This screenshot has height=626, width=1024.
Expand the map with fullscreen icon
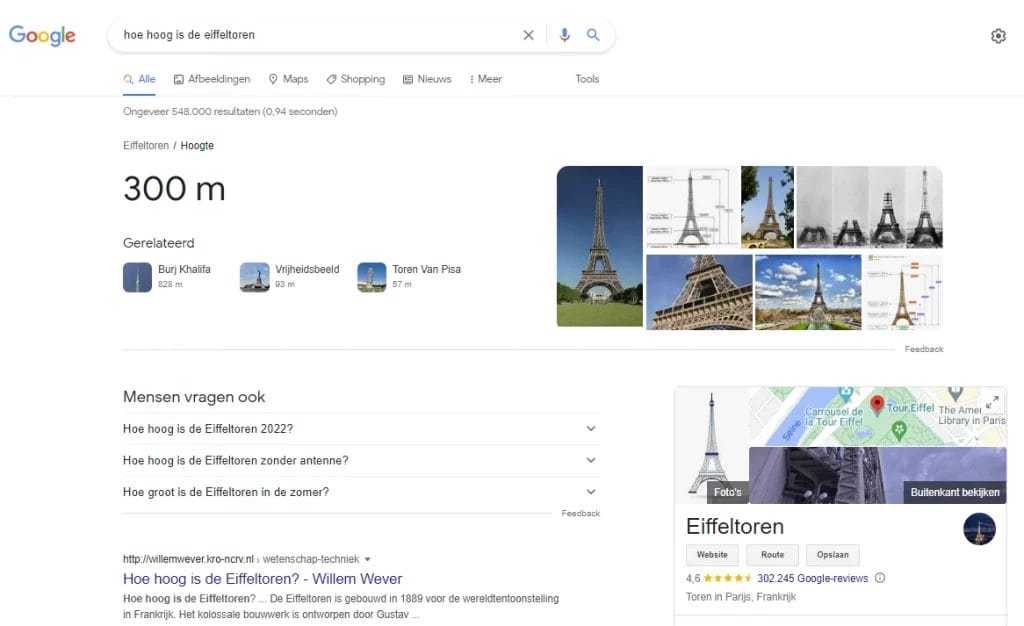pyautogui.click(x=992, y=402)
